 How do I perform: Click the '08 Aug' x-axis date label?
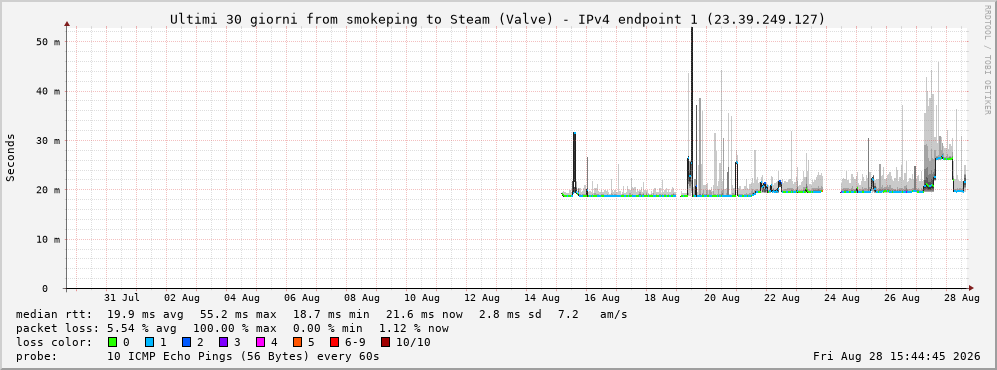[362, 298]
